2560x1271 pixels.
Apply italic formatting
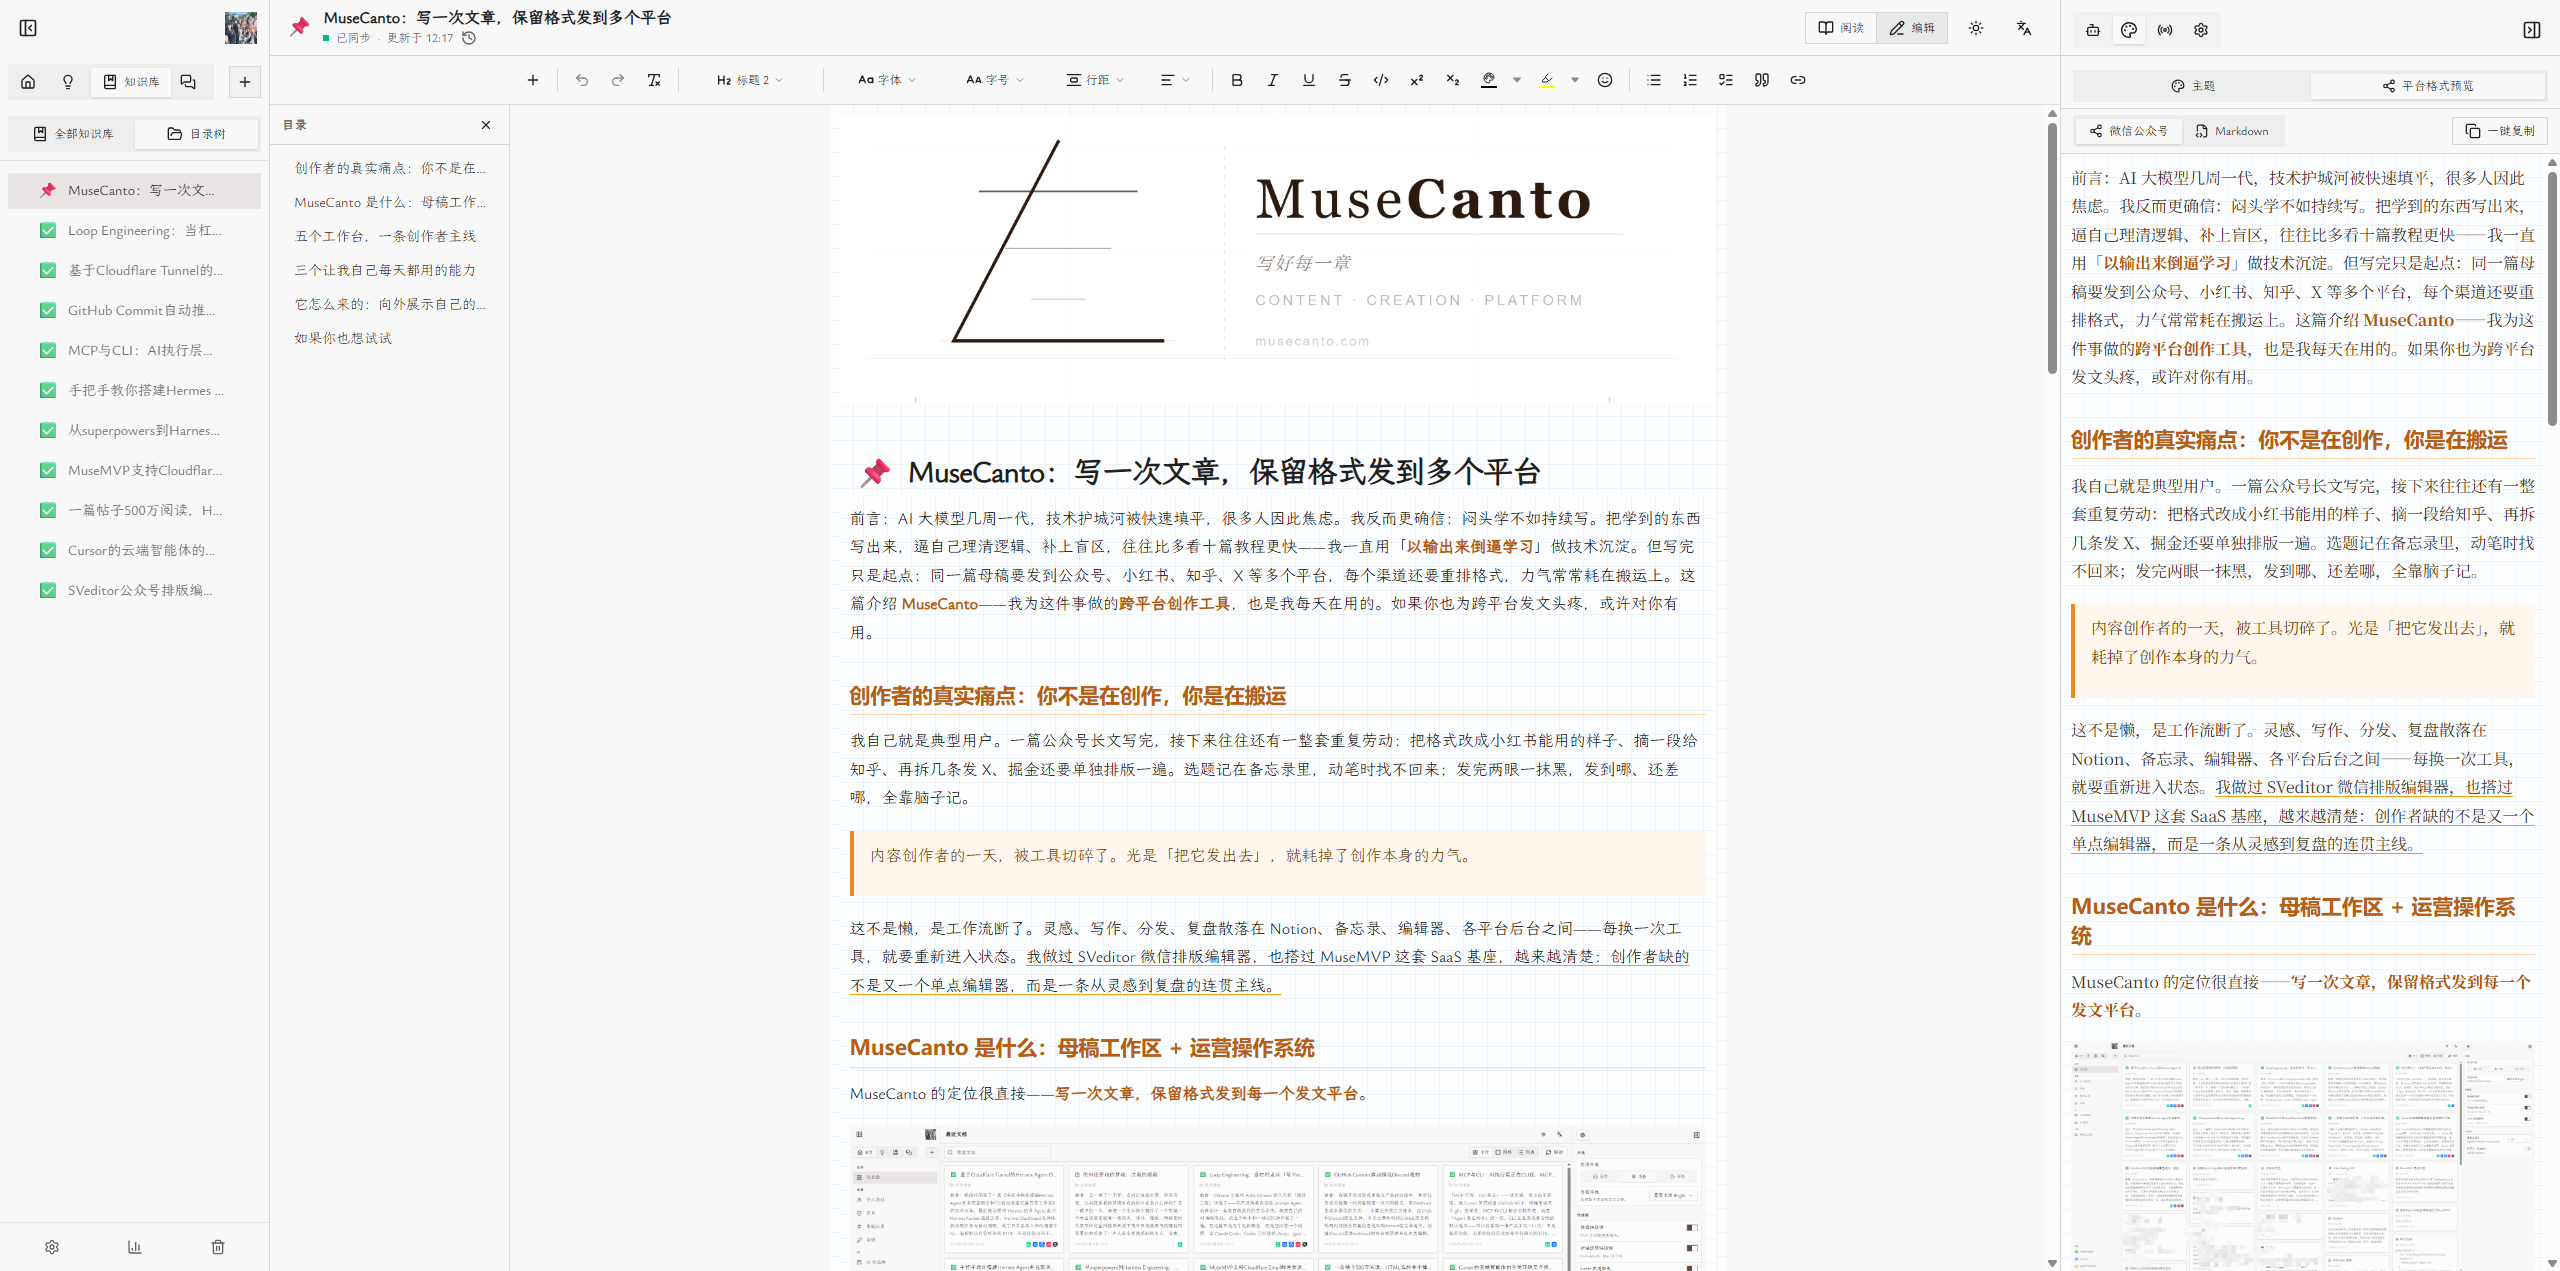1273,80
